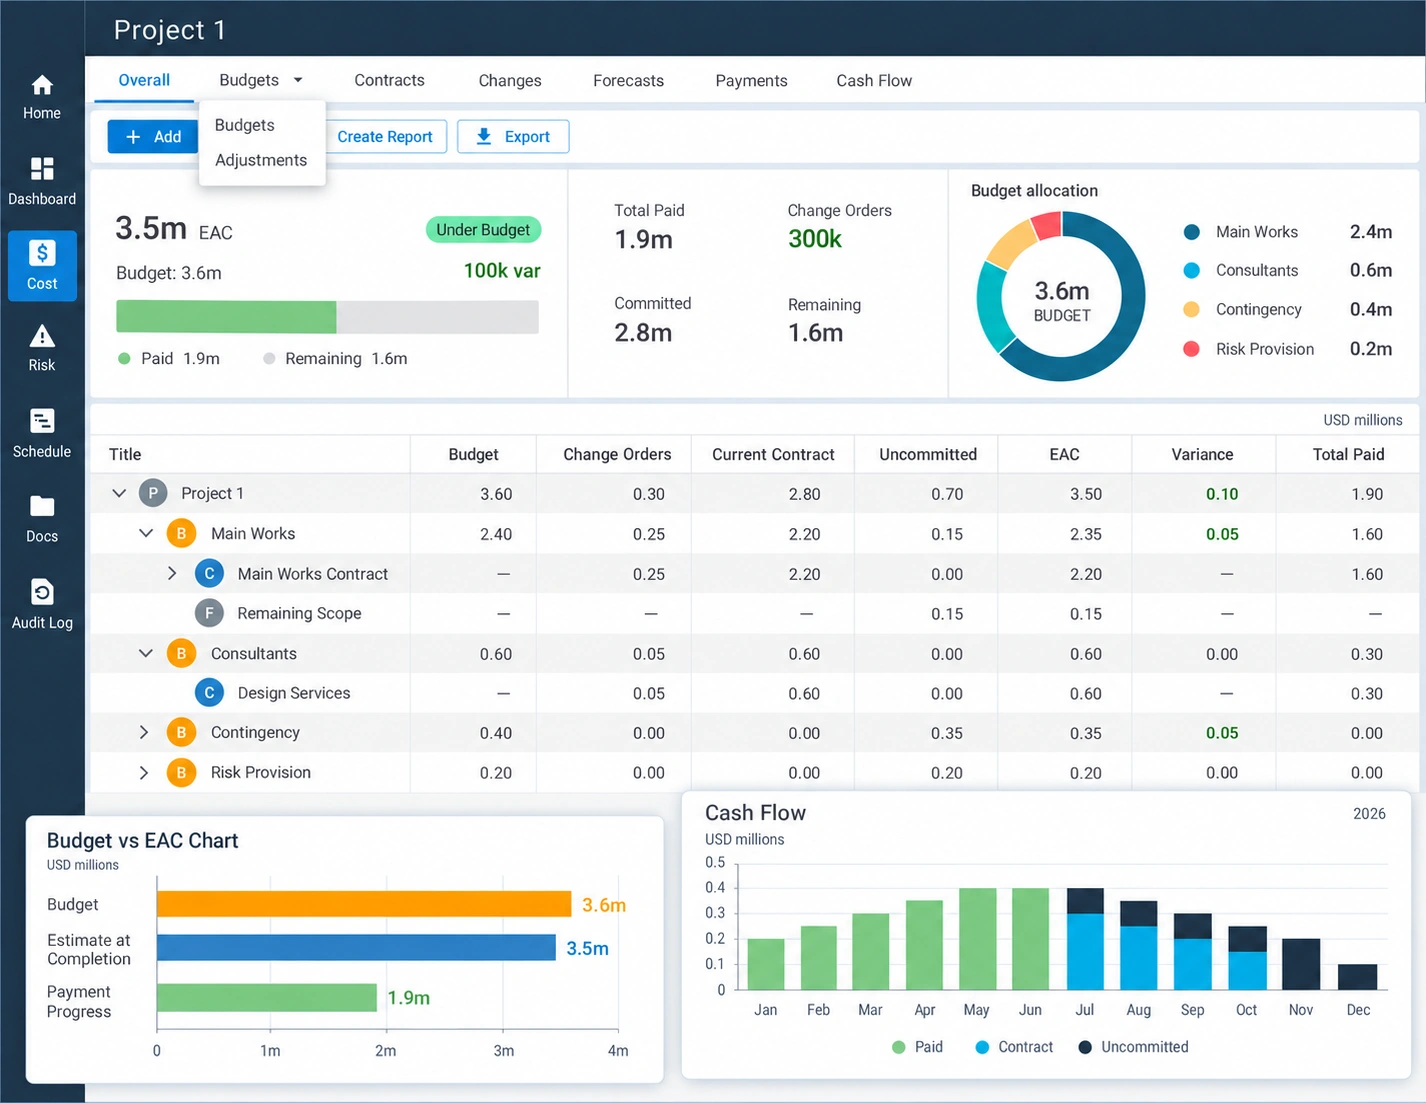Click the EAC column header
This screenshot has height=1103, width=1426.
[1064, 454]
